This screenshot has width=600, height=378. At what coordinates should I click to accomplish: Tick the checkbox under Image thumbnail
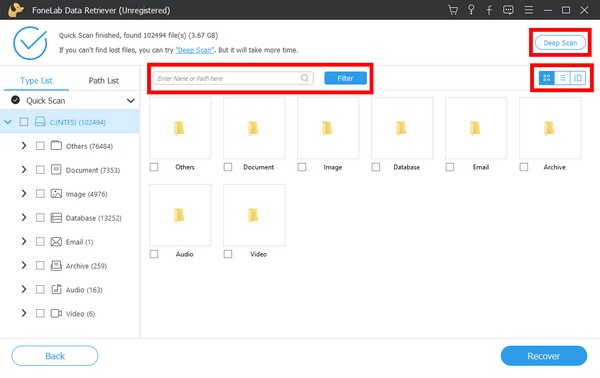[x=302, y=167]
